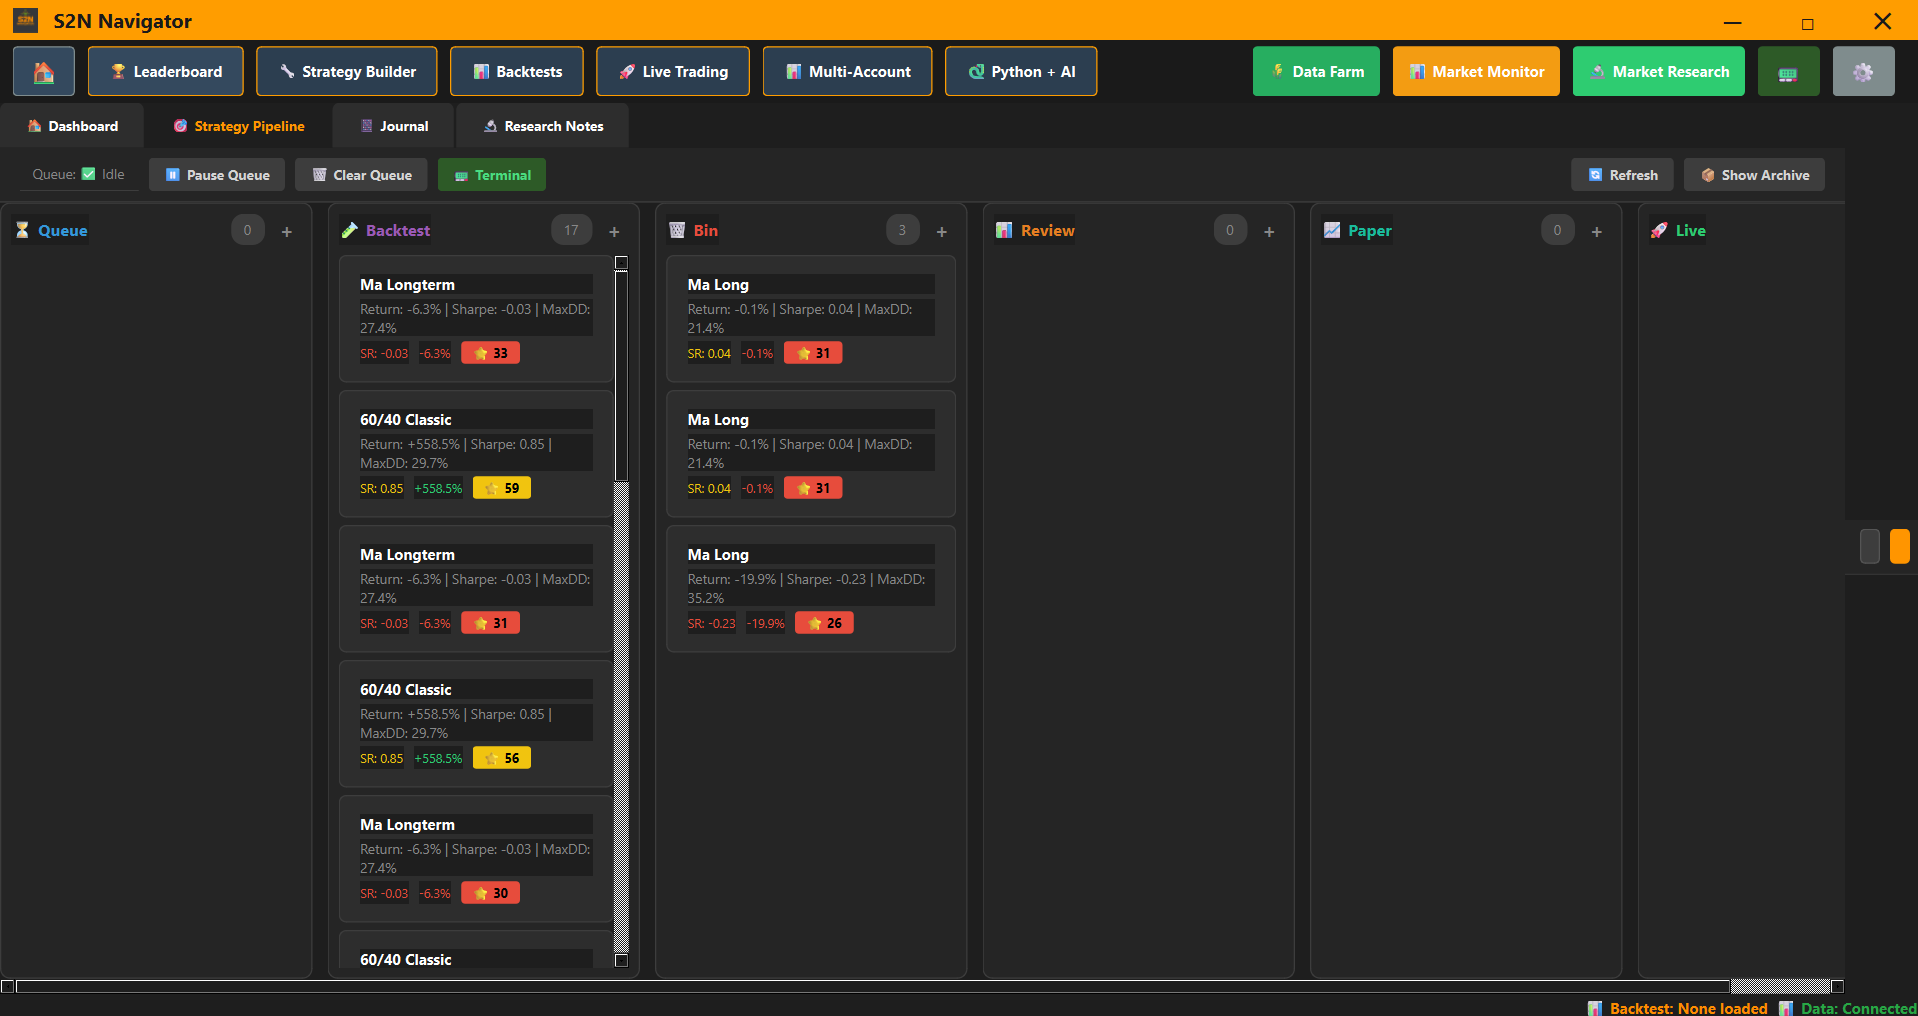This screenshot has height=1016, width=1918.
Task: Click the Backtest: None loaded status text
Action: [x=1689, y=1008]
